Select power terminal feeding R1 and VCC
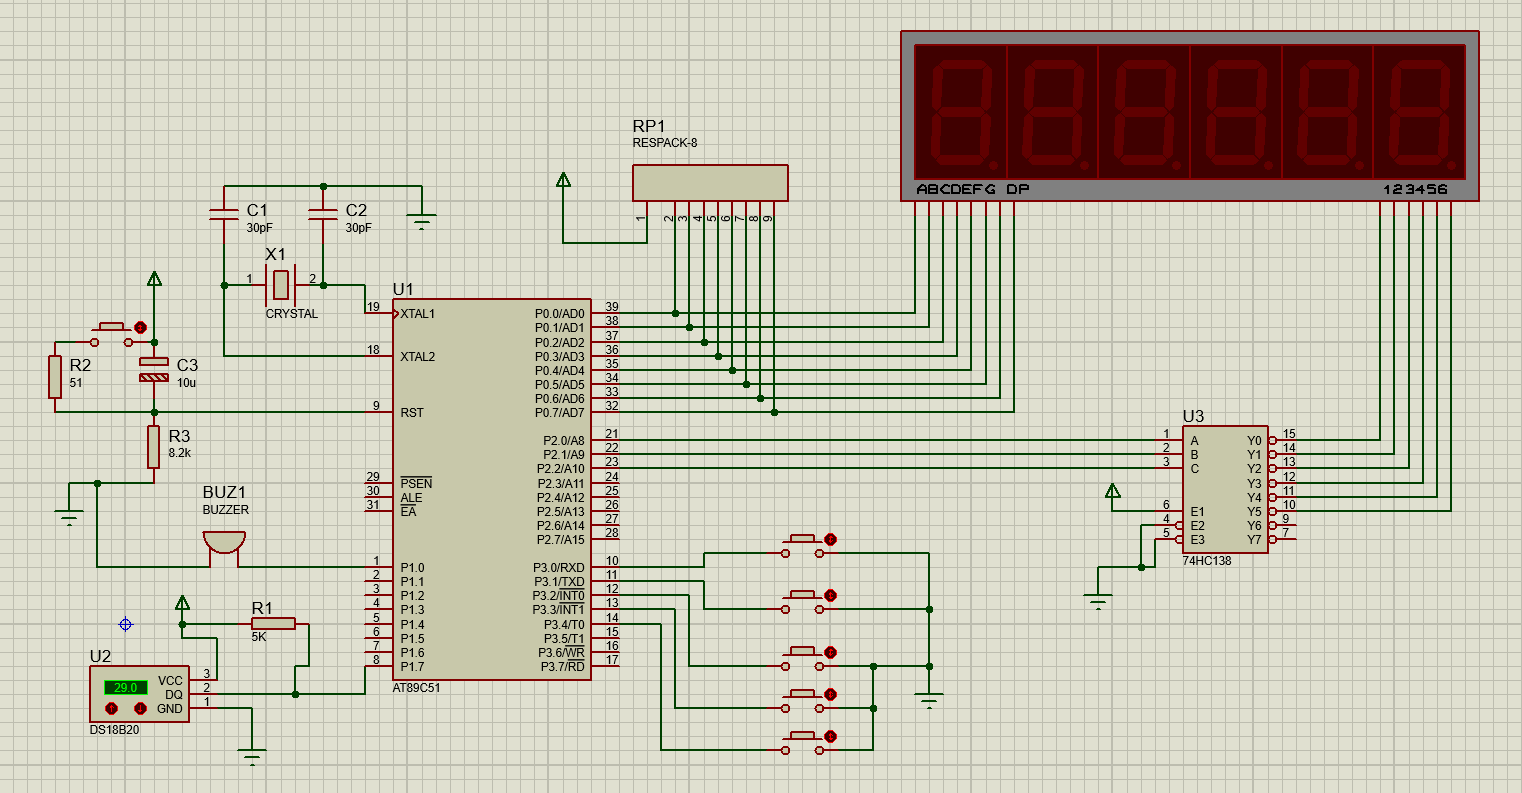Viewport: 1522px width, 793px height. (182, 602)
